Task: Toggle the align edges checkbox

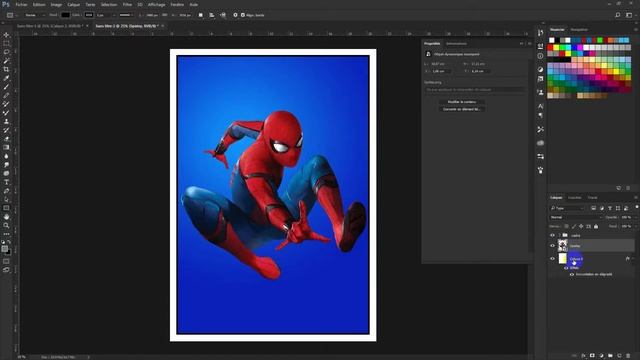Action: 243,15
